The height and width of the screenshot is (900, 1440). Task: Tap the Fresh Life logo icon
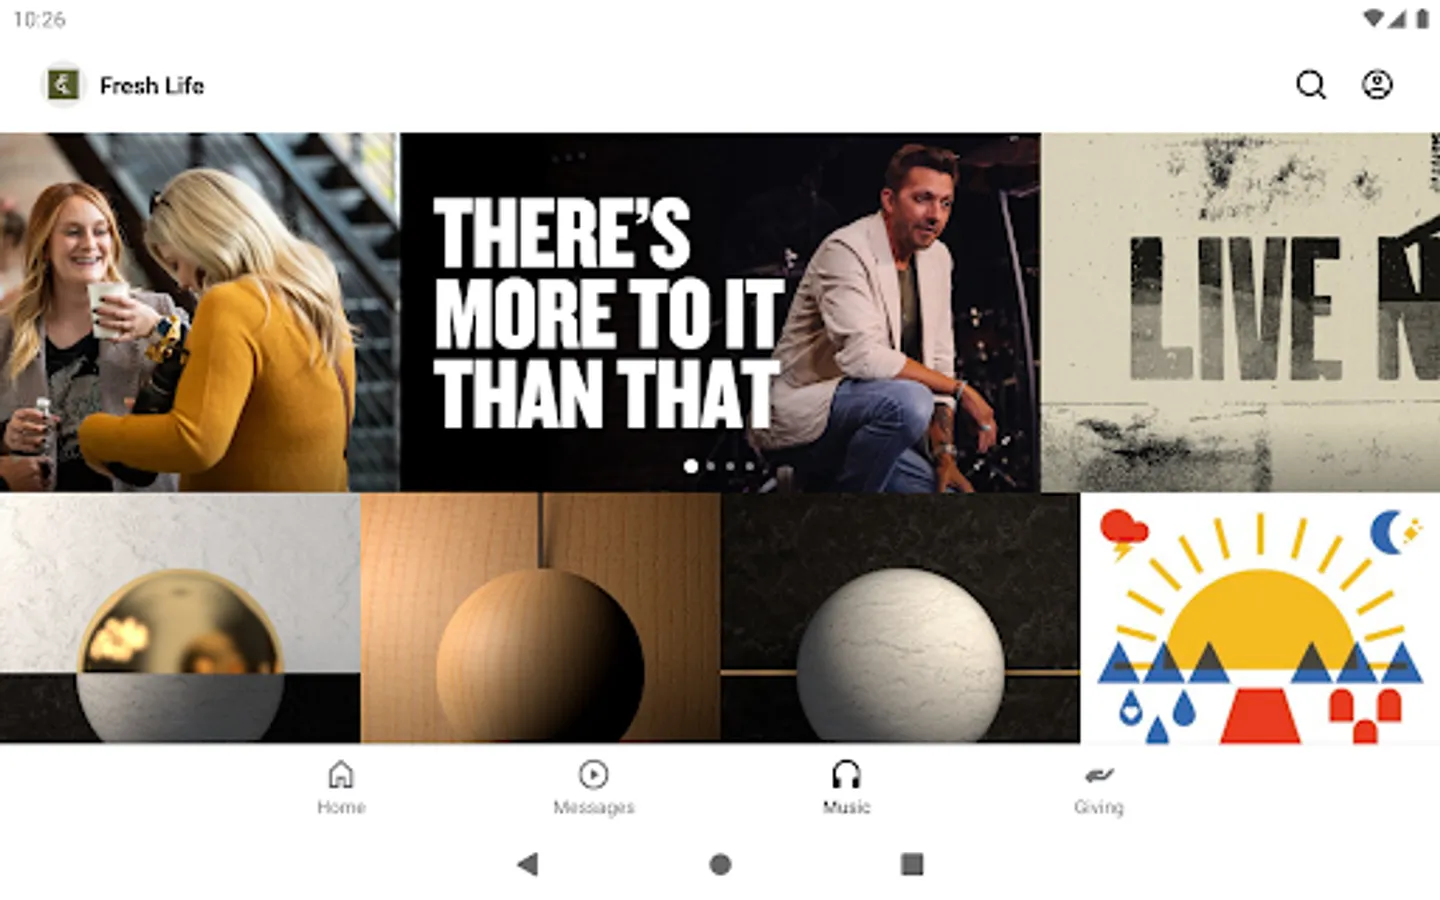coord(63,85)
